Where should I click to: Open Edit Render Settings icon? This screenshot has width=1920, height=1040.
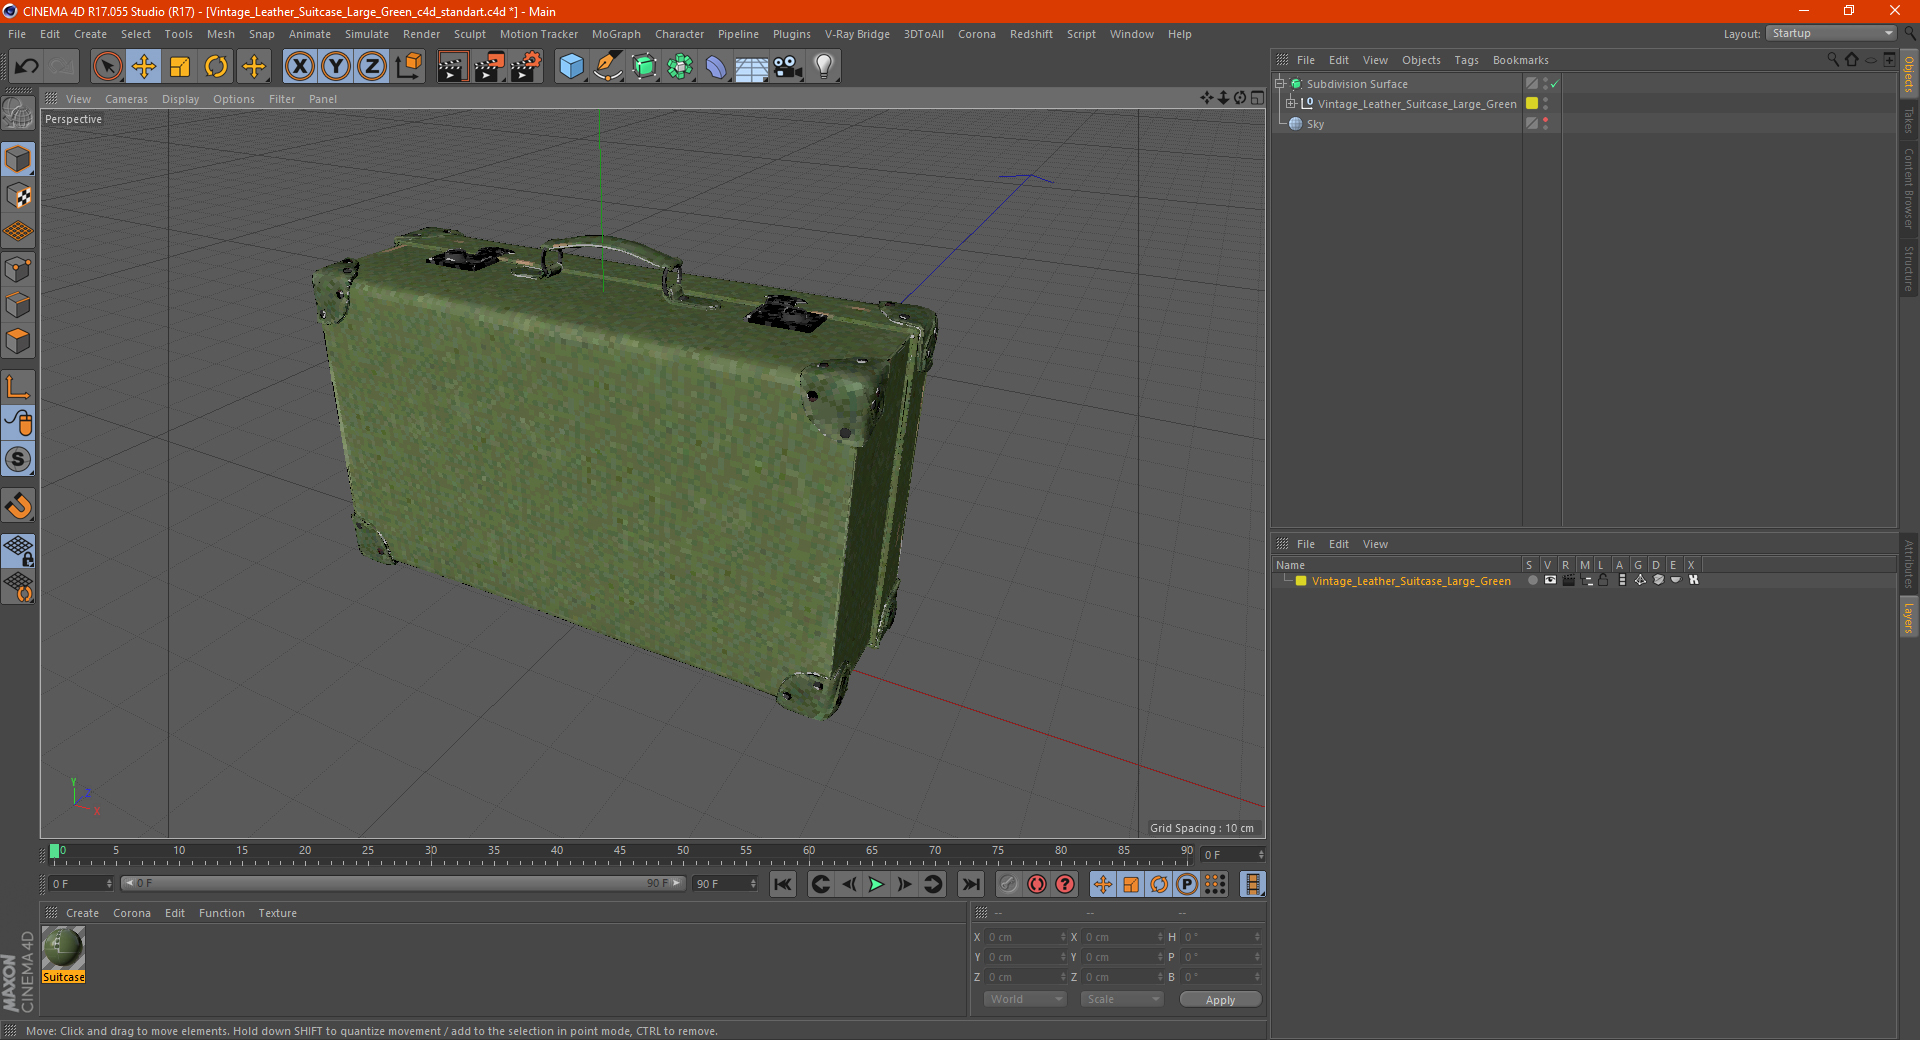tap(525, 67)
